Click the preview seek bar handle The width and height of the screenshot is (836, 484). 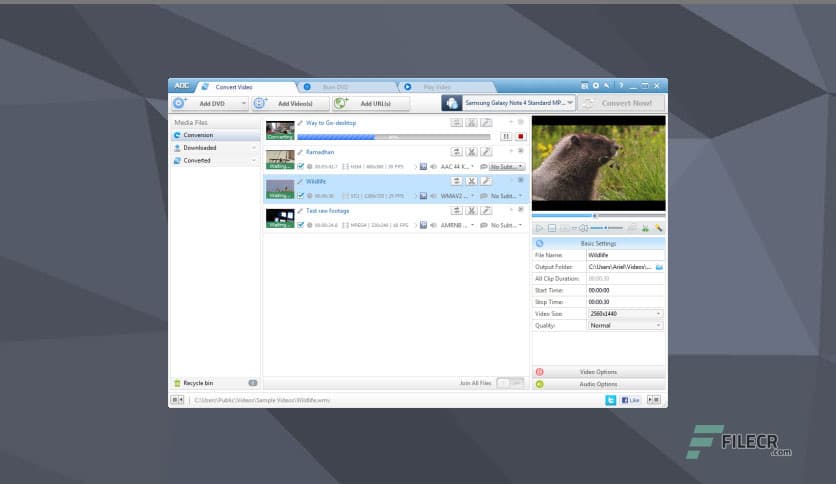tap(595, 216)
